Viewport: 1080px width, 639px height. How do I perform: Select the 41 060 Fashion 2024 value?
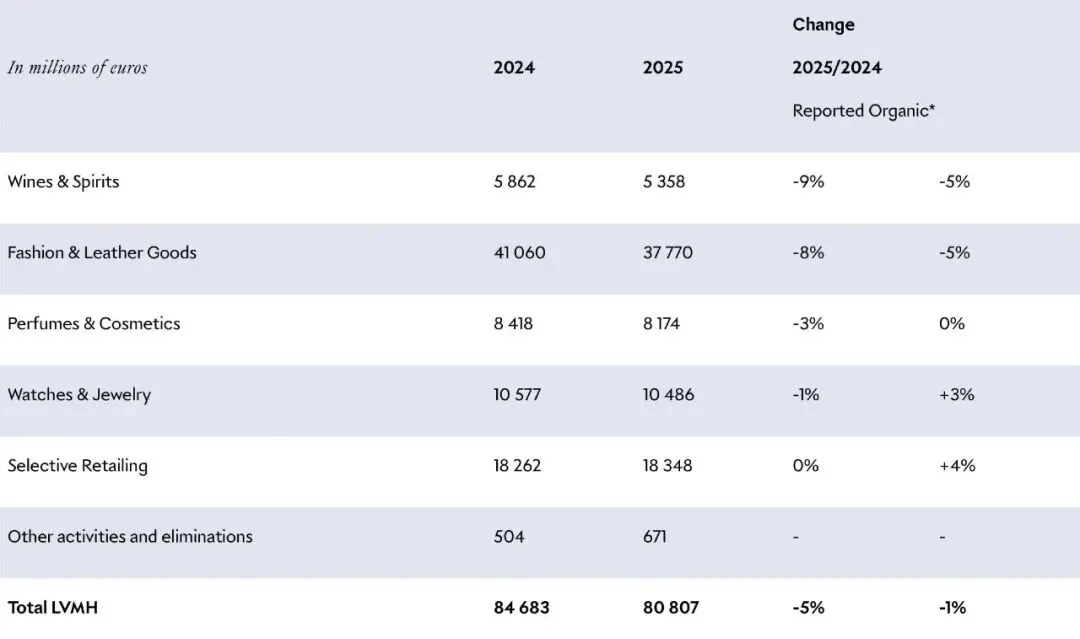519,253
